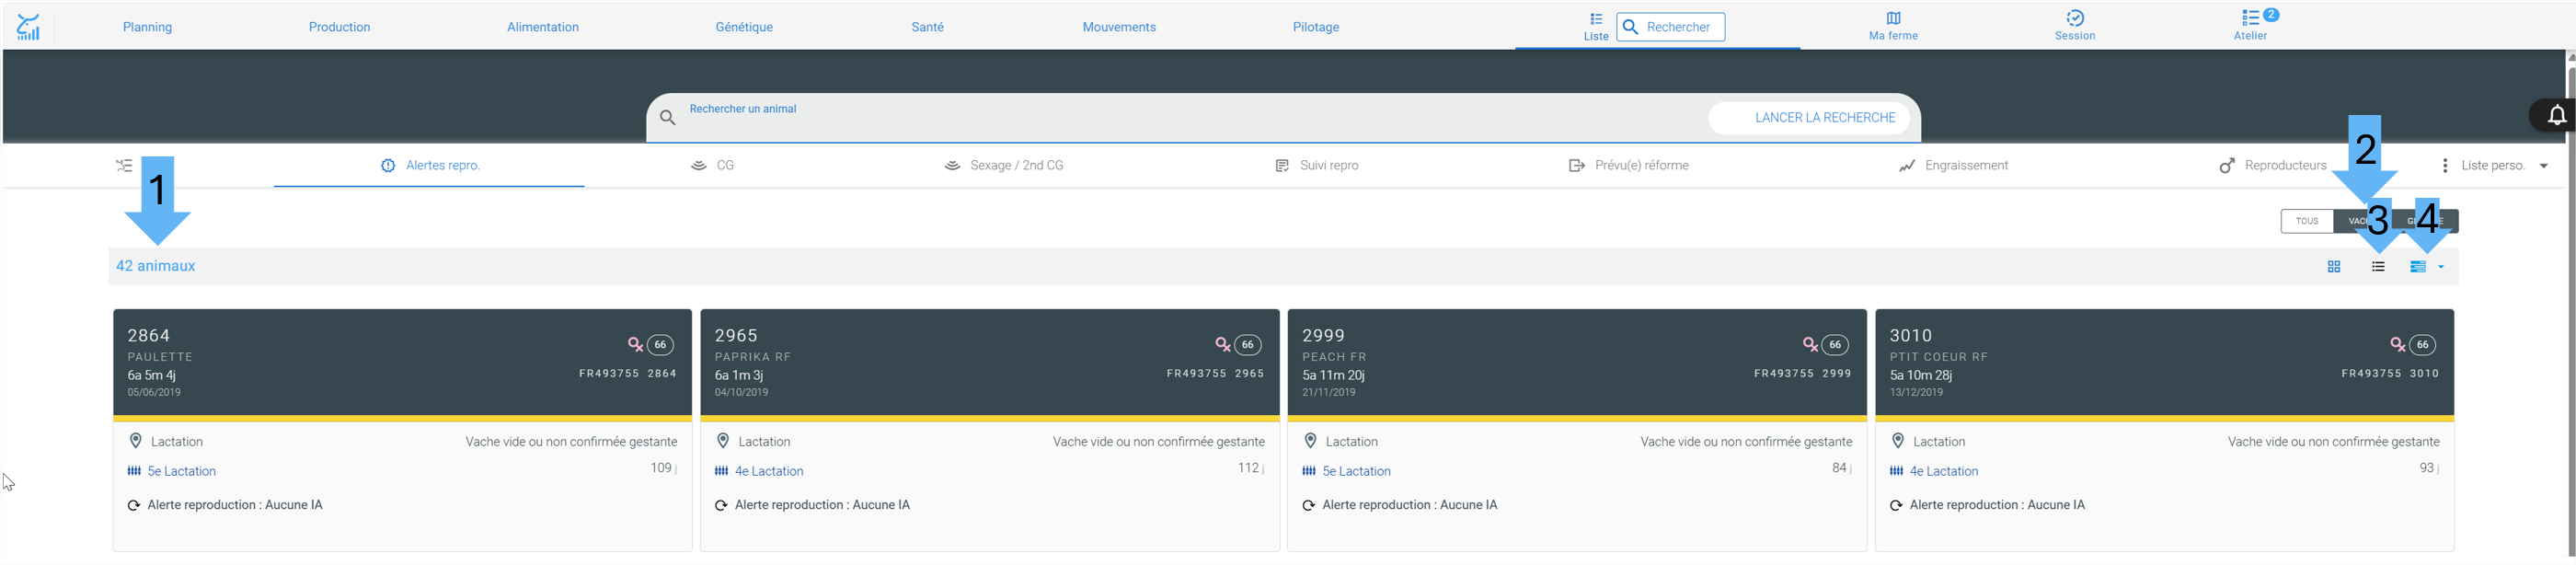This screenshot has height=565, width=2576.
Task: Open the filters panel icon beside Alertes repro.
Action: [123, 166]
